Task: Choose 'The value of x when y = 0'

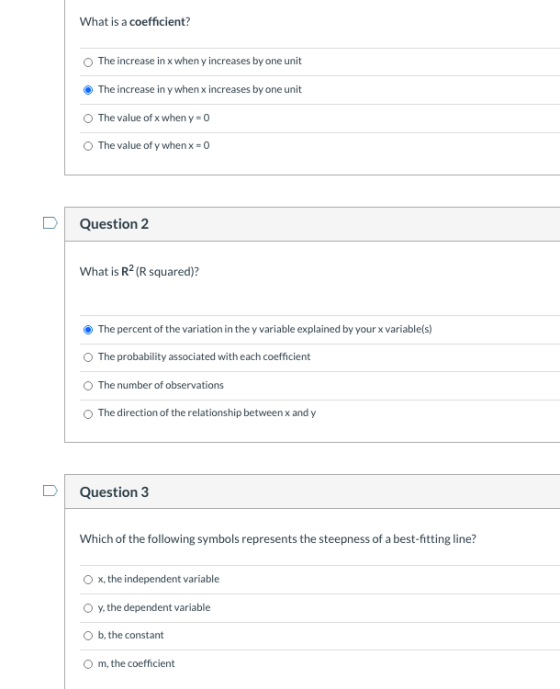Action: tap(88, 118)
